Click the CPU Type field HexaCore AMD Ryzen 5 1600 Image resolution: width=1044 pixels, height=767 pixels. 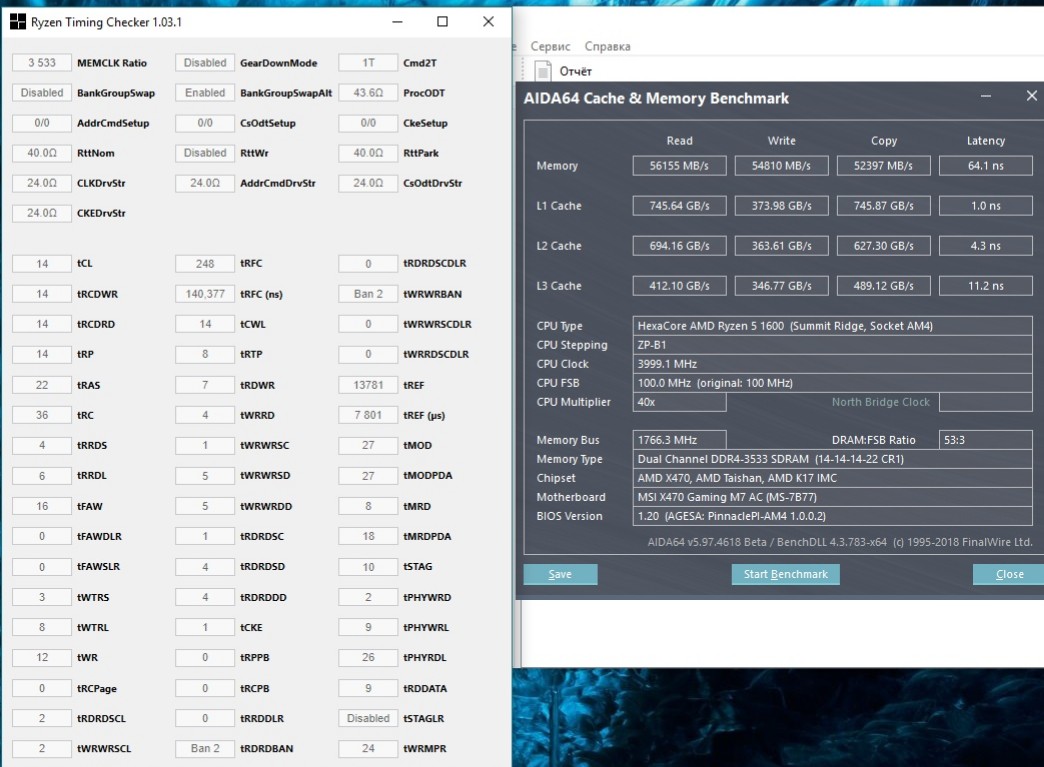[832, 326]
